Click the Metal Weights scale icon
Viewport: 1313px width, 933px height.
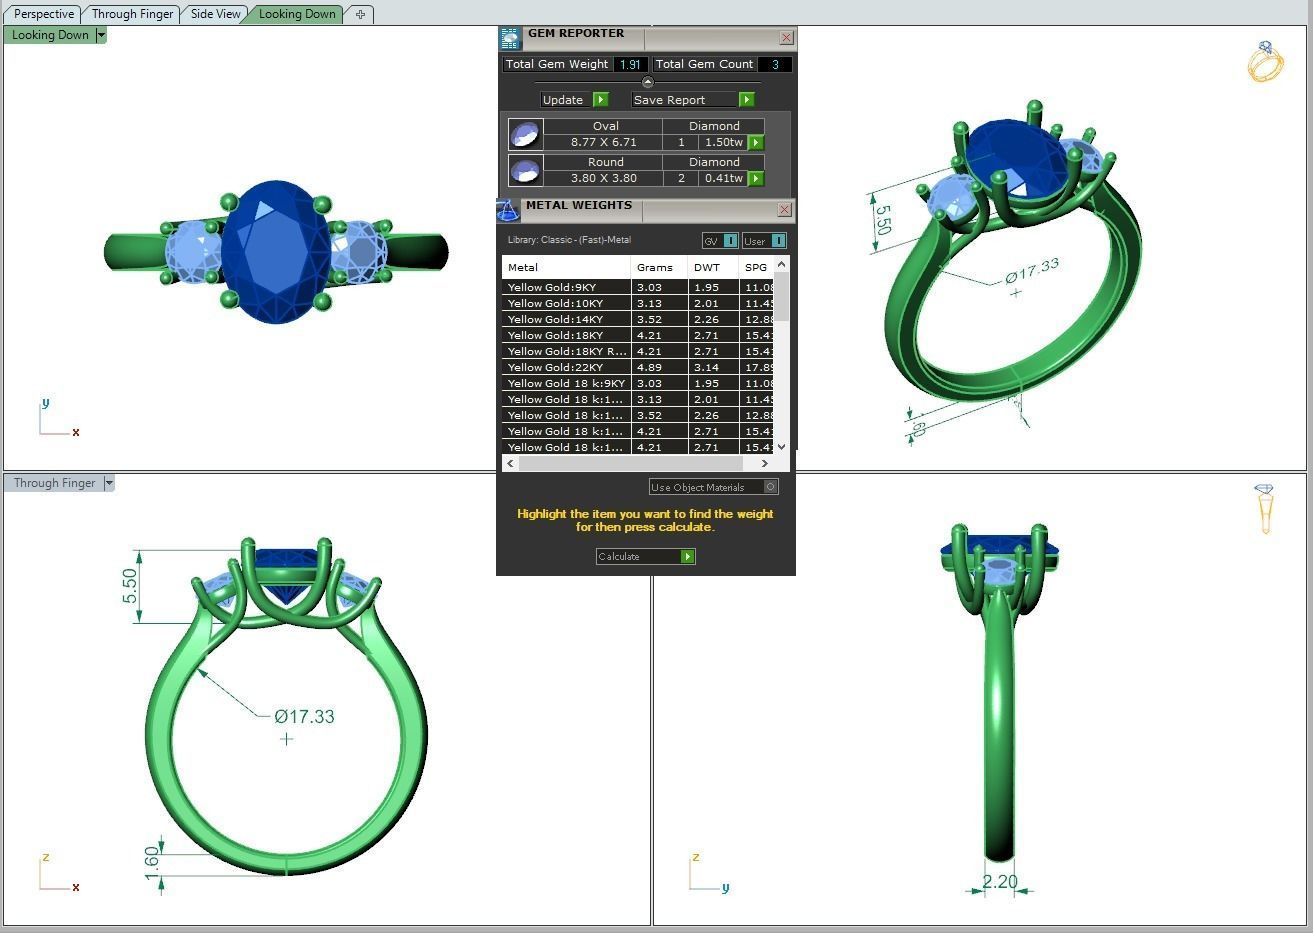(x=508, y=210)
